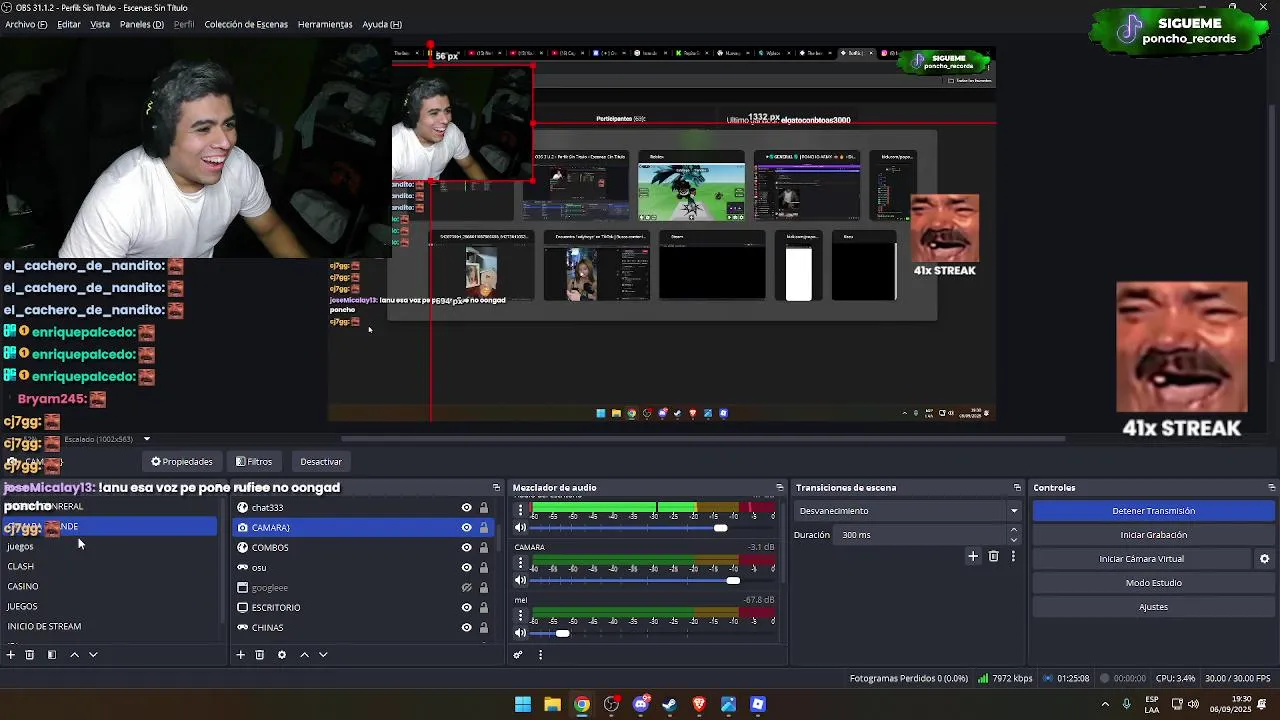The height and width of the screenshot is (720, 1280).
Task: Enable Modo Estudio
Action: (1153, 583)
